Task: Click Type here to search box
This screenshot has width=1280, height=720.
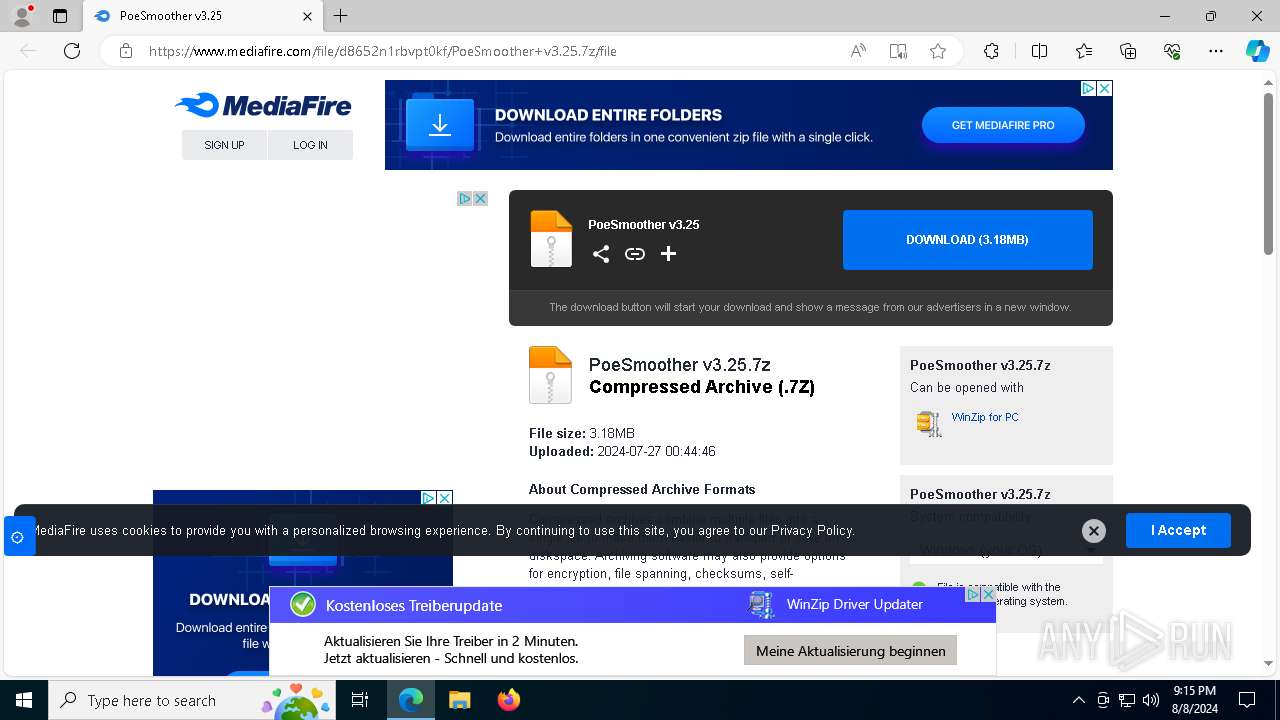Action: coord(192,700)
